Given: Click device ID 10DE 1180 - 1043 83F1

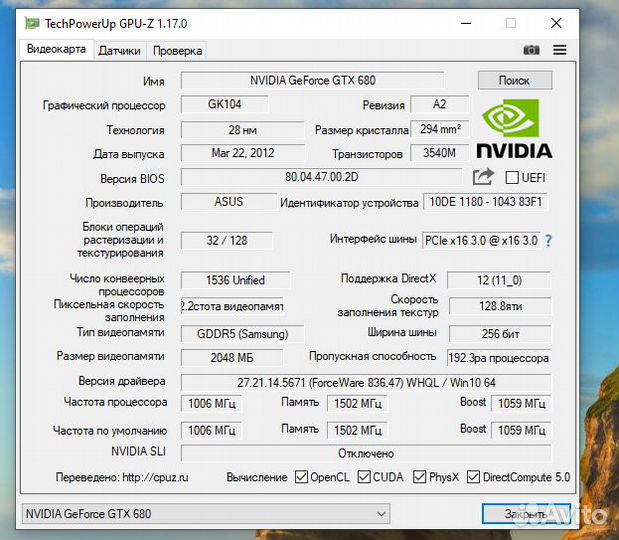Looking at the screenshot, I should [x=485, y=202].
